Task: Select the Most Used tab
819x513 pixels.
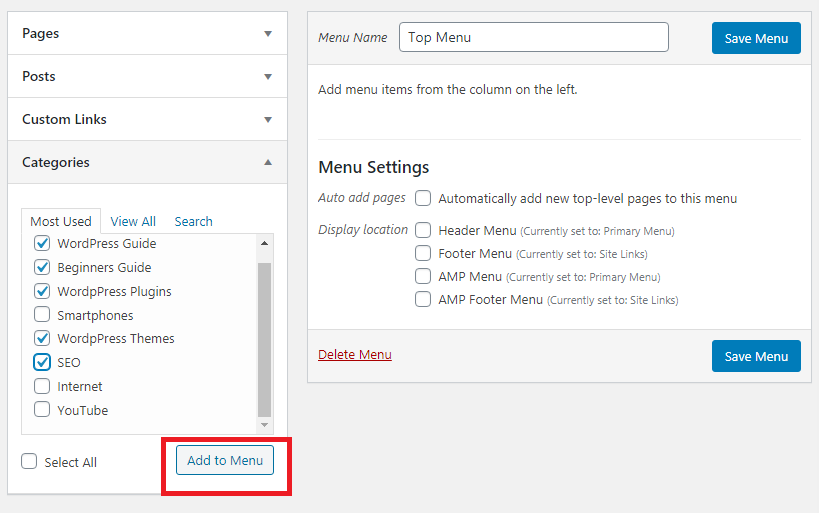Action: (61, 221)
